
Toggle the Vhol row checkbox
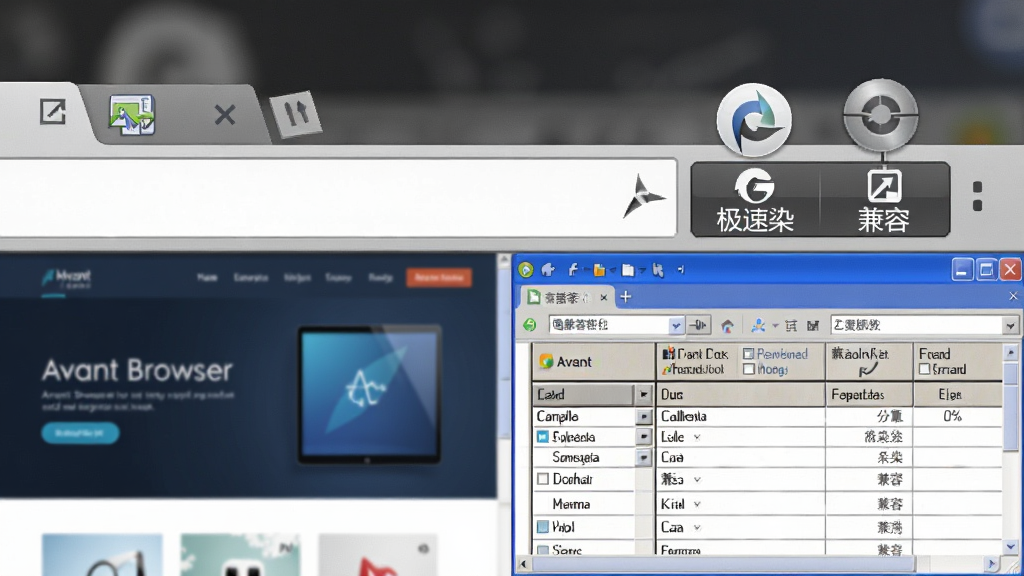click(543, 527)
